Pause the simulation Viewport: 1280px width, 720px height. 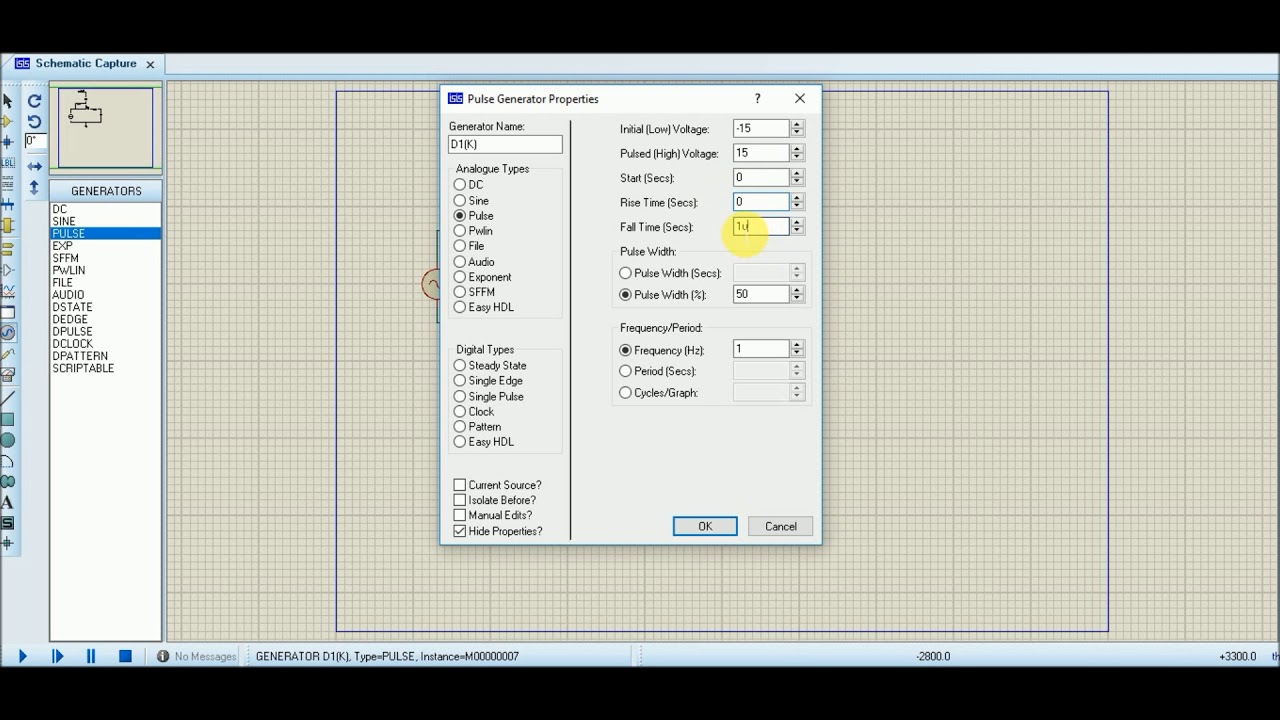[91, 656]
